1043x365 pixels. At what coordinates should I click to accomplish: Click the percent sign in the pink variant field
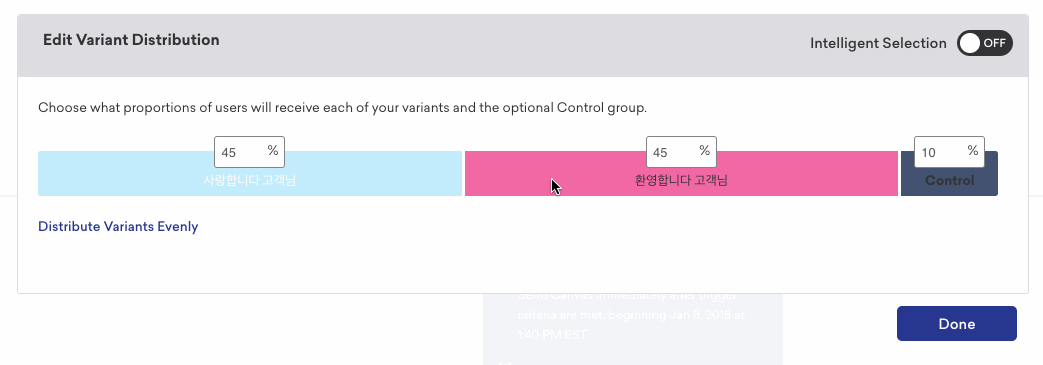pos(704,151)
